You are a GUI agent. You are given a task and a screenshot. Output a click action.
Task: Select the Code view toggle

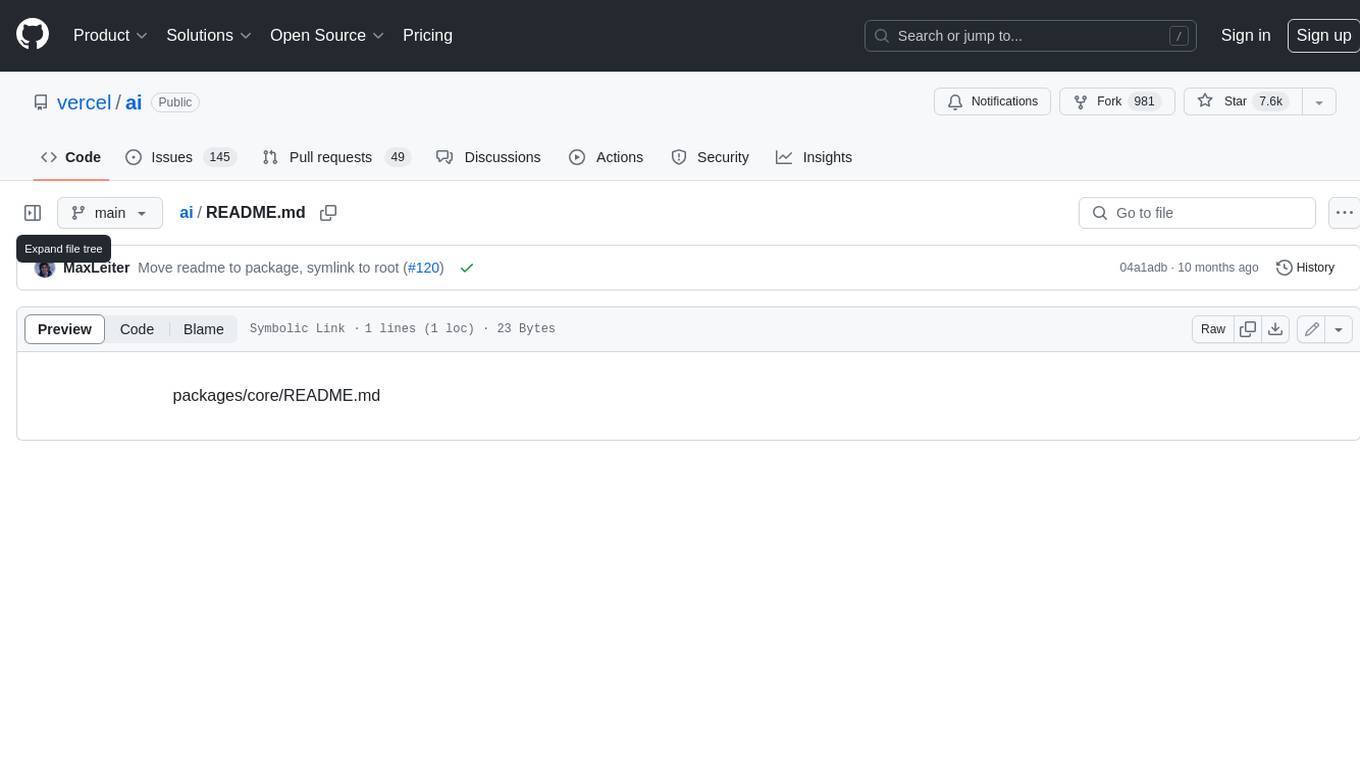click(x=137, y=329)
